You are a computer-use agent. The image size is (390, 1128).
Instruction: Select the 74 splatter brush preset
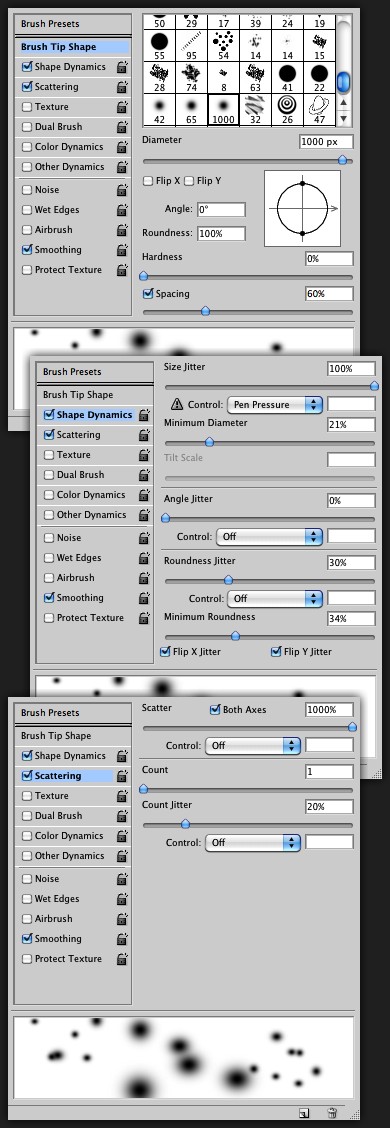click(191, 77)
